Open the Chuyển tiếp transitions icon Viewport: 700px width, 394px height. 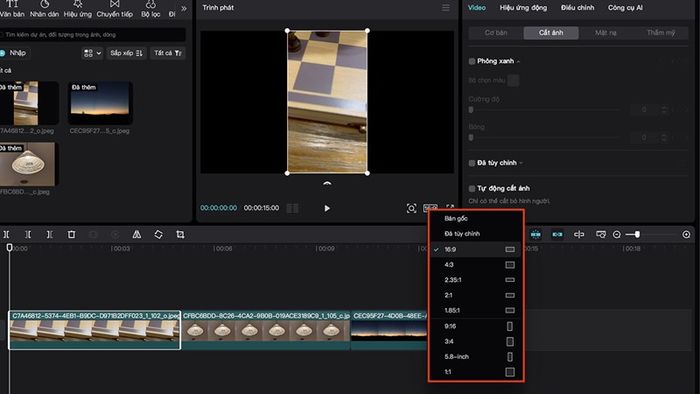tap(115, 9)
